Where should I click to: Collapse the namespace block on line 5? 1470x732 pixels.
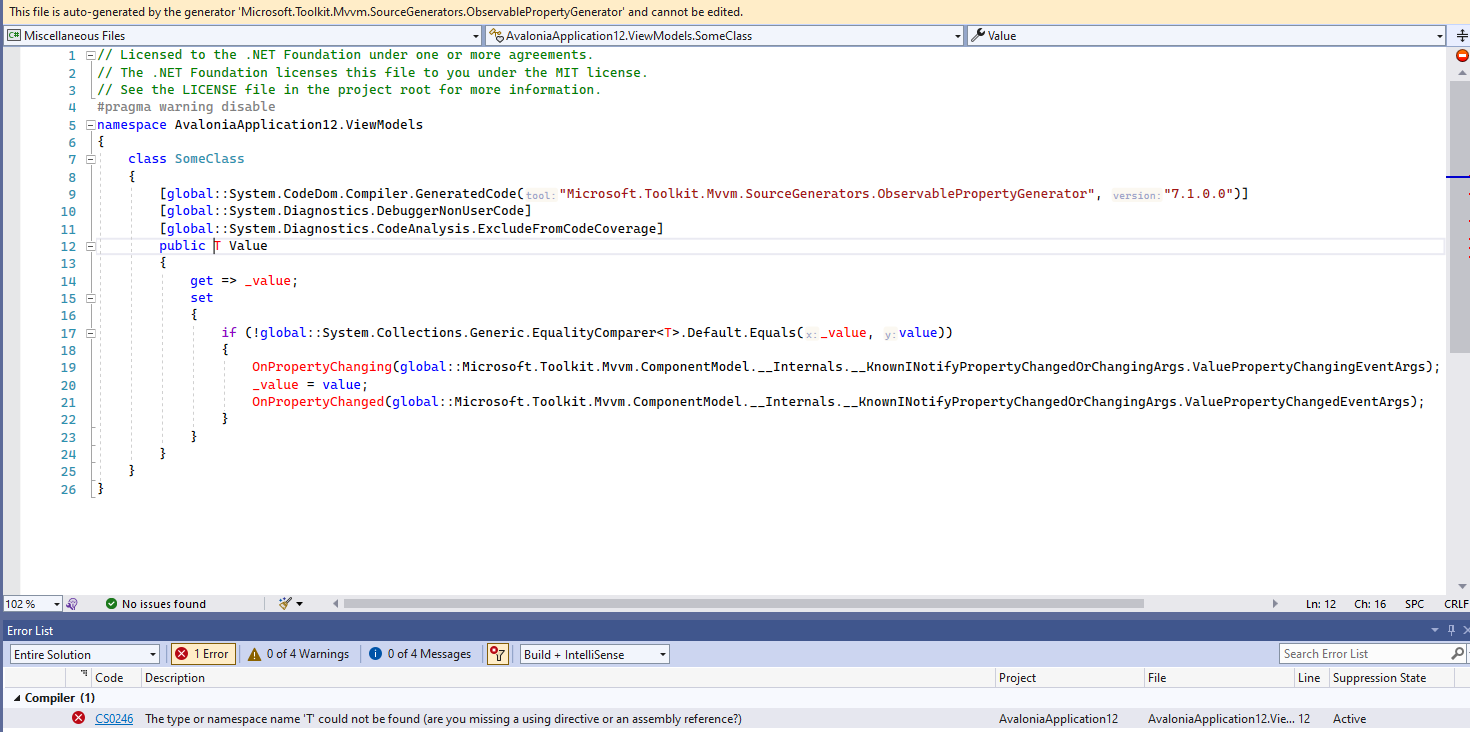point(90,125)
